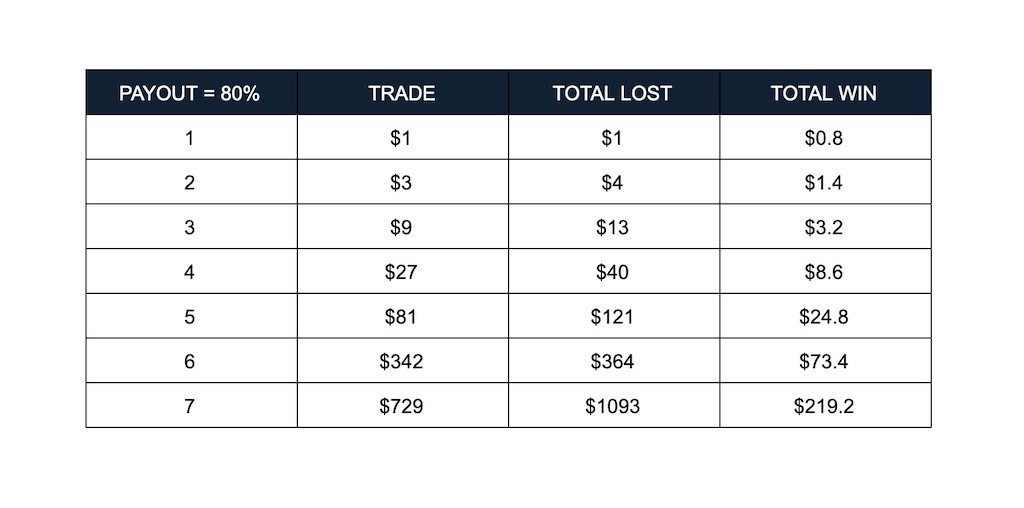The image size is (1024, 508).
Task: Select the $342 trade cell
Action: pos(402,361)
